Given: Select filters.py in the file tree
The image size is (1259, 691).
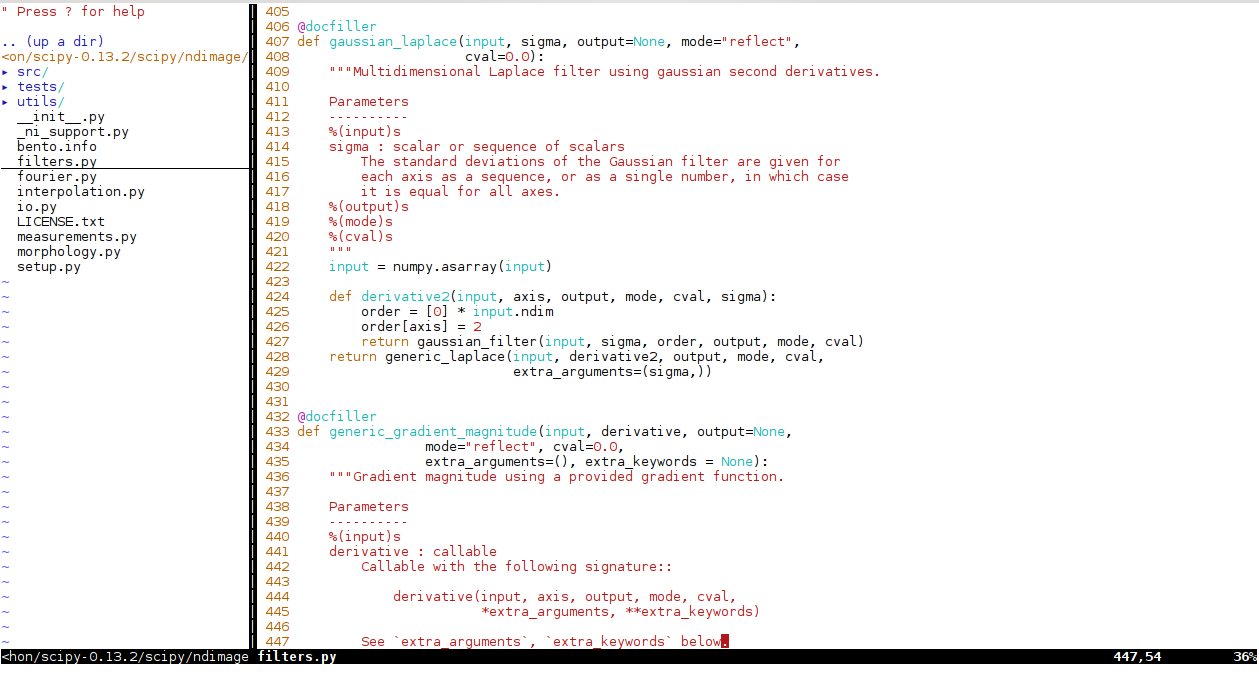Looking at the screenshot, I should 56,162.
